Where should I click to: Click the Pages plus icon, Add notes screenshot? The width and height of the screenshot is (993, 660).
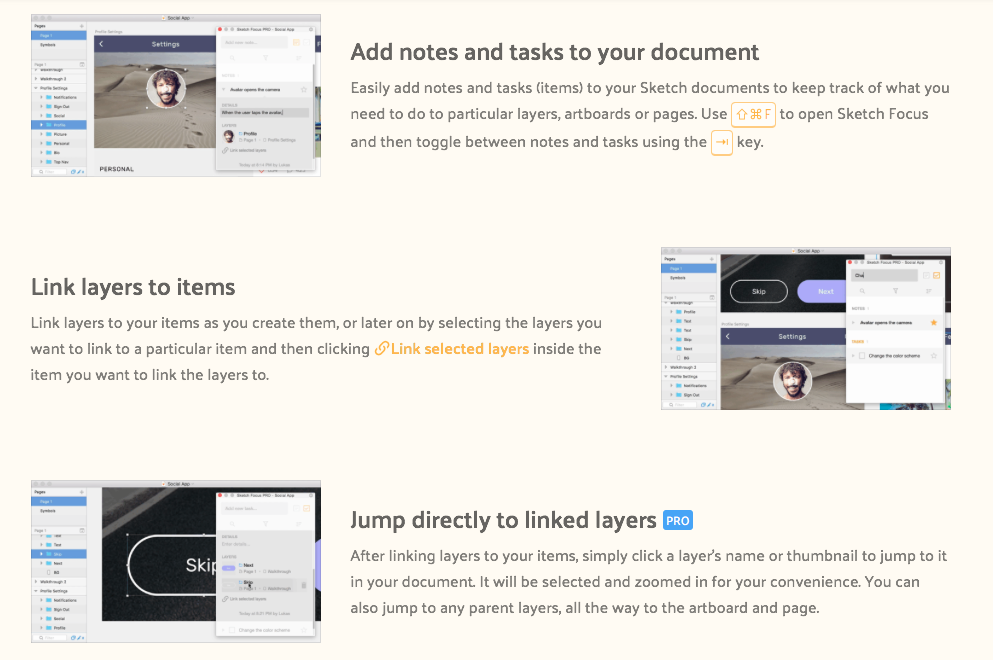[x=82, y=26]
